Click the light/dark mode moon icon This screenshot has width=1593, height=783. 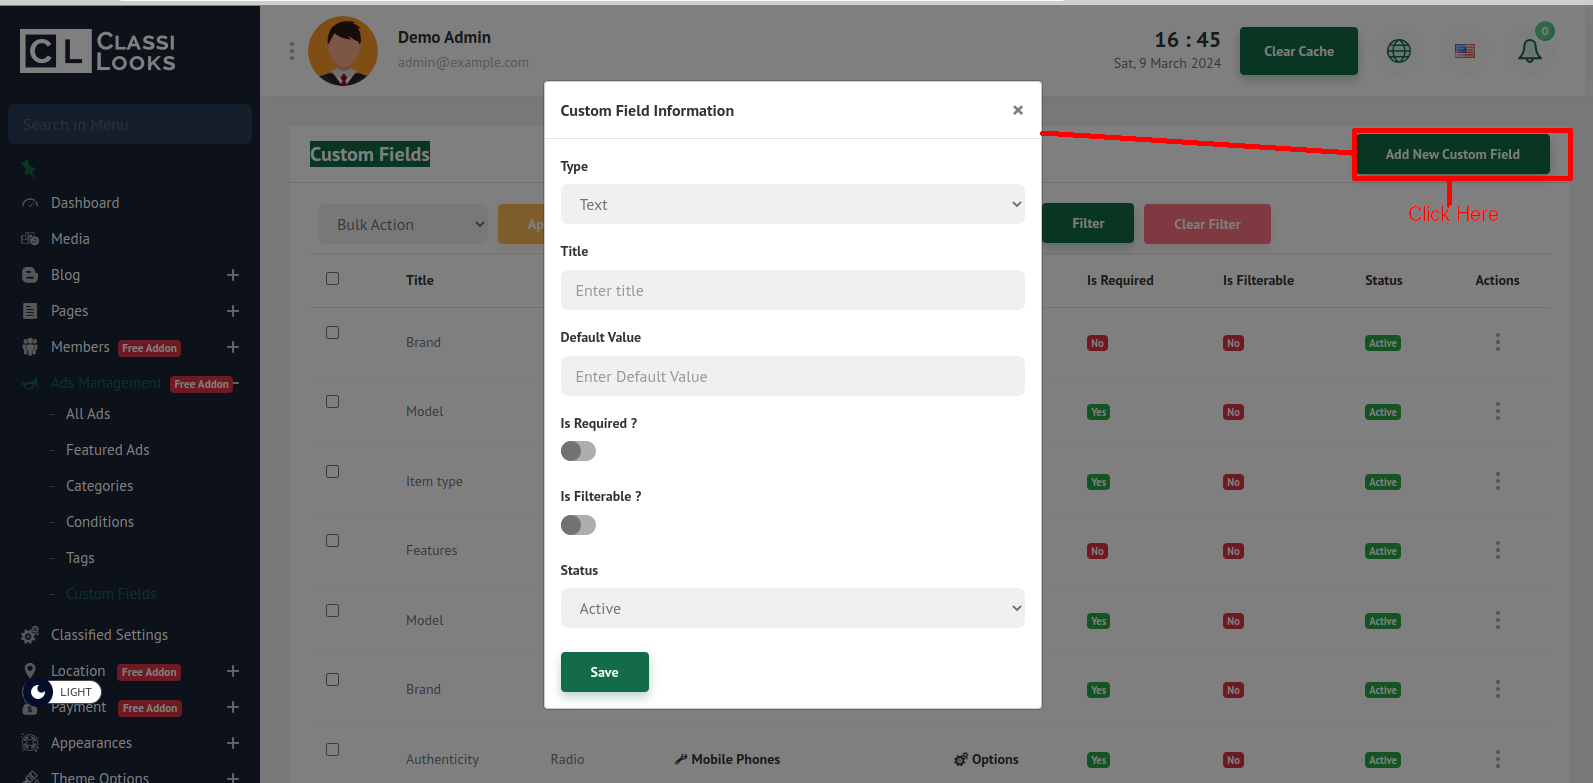[38, 692]
